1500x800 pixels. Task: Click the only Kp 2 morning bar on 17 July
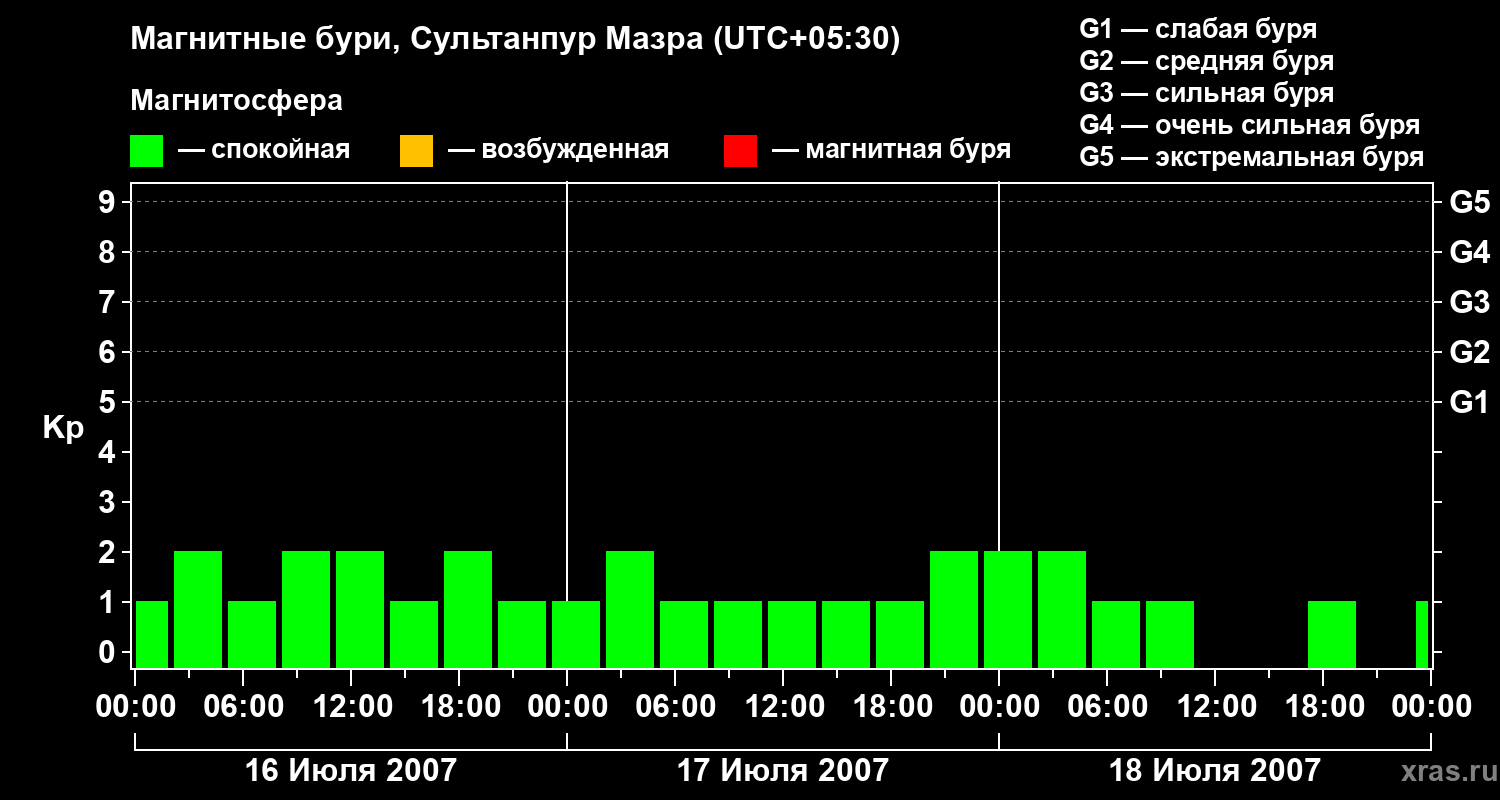[x=630, y=609]
